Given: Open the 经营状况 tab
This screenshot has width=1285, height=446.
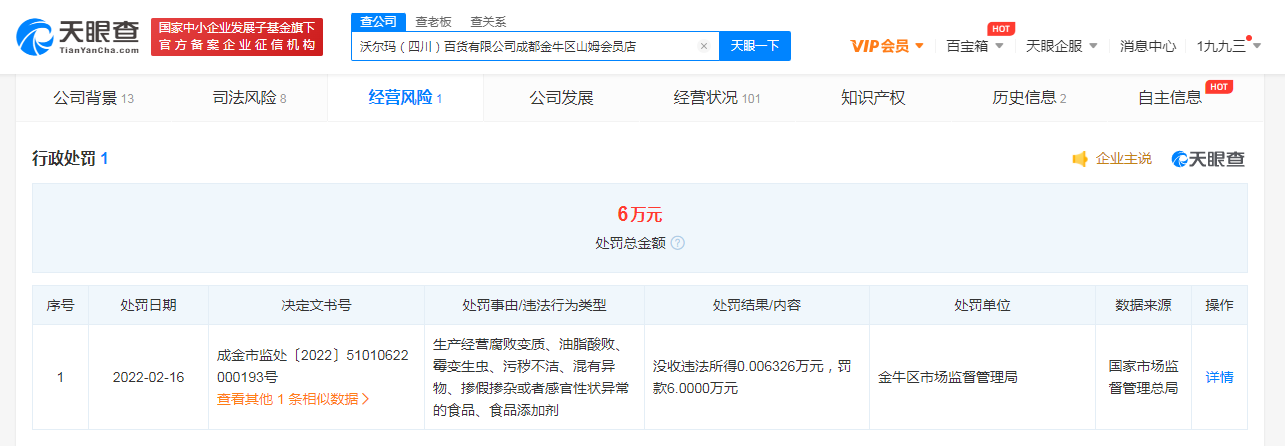Looking at the screenshot, I should (x=716, y=98).
